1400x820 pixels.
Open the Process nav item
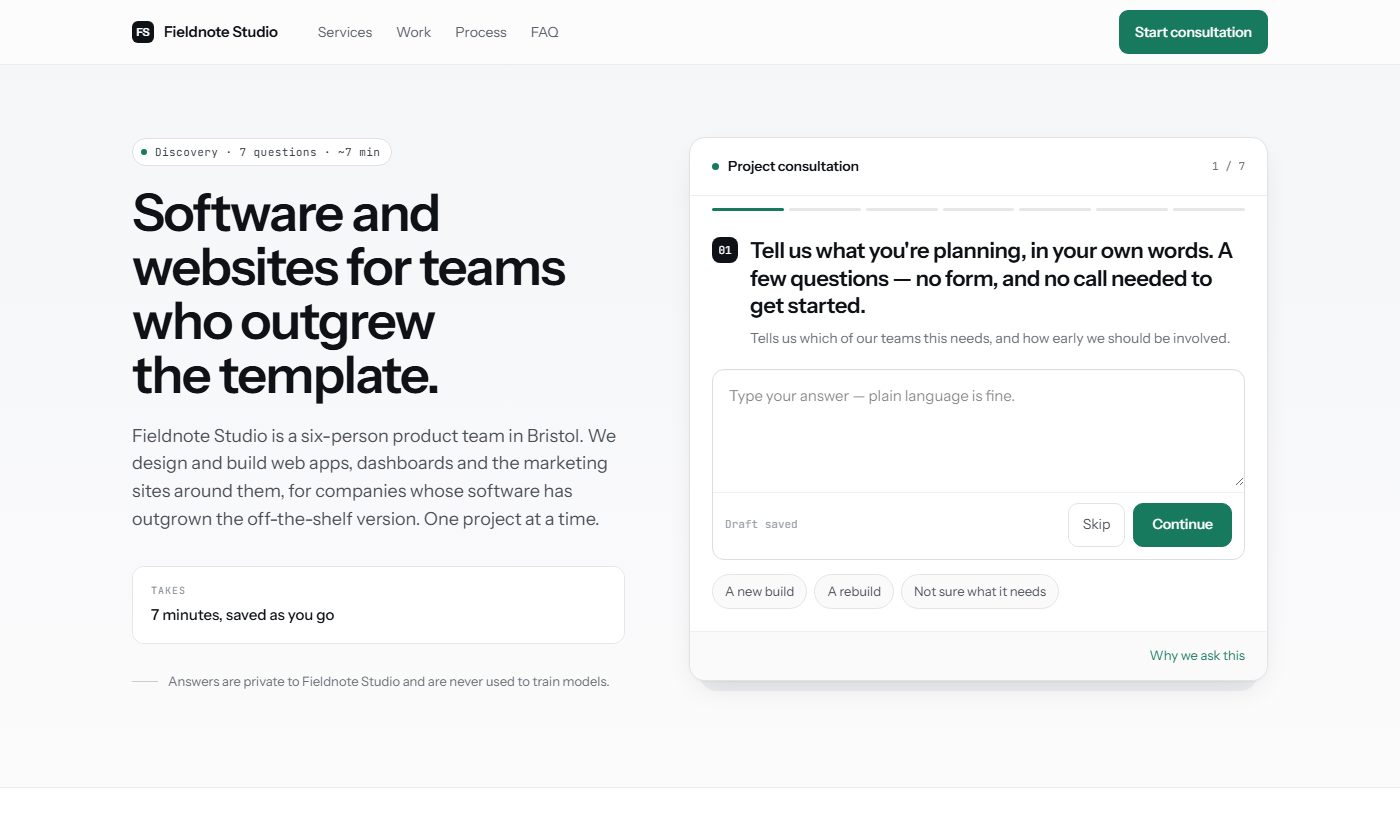coord(481,32)
